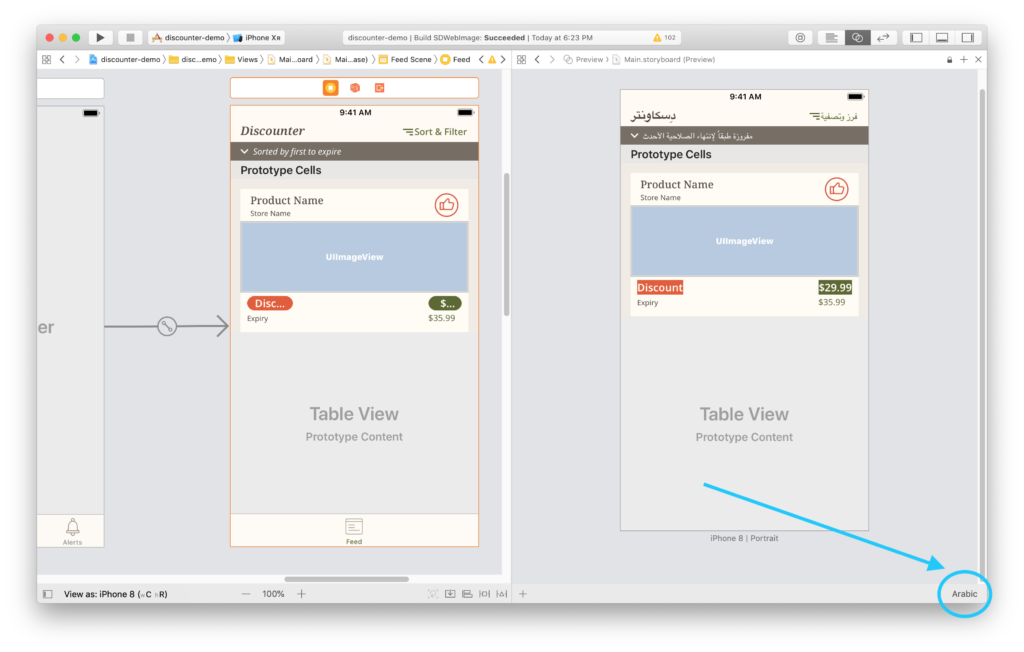Click iPhone 8 | Portrait preview label

pos(744,538)
